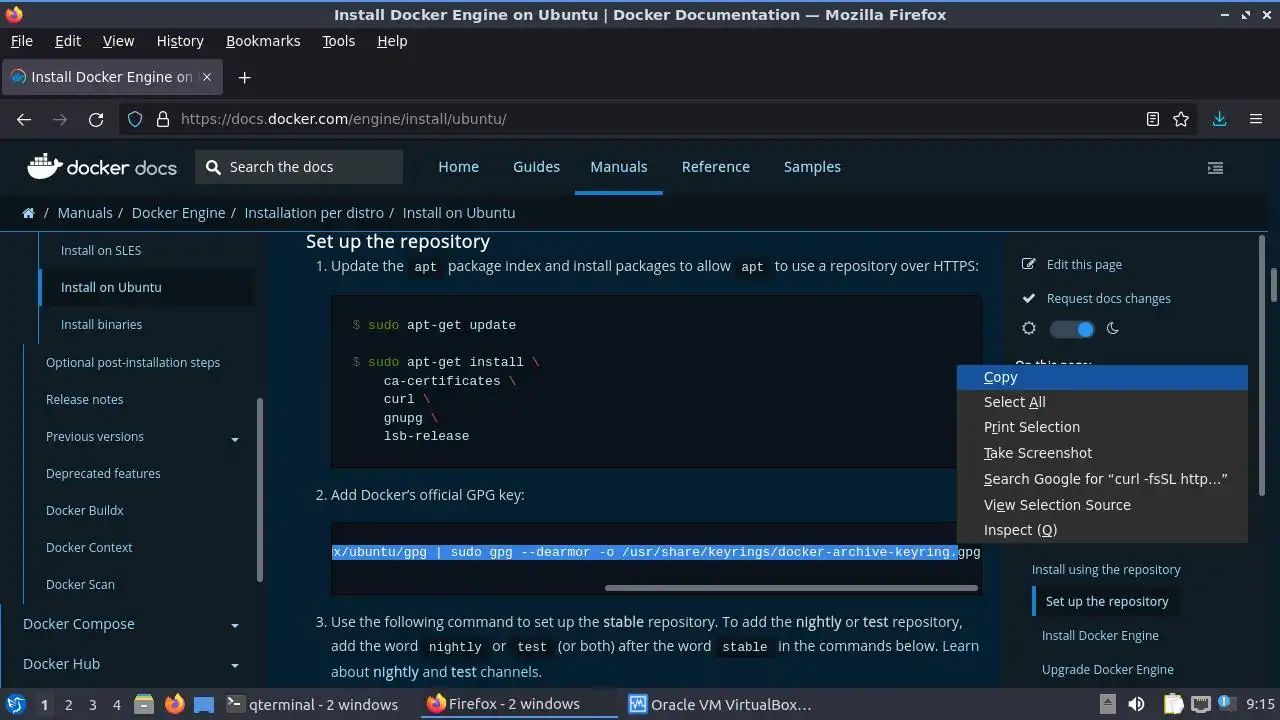Viewport: 1280px width, 720px height.
Task: Jump to Upgrade Docker Engine section
Action: pos(1108,670)
